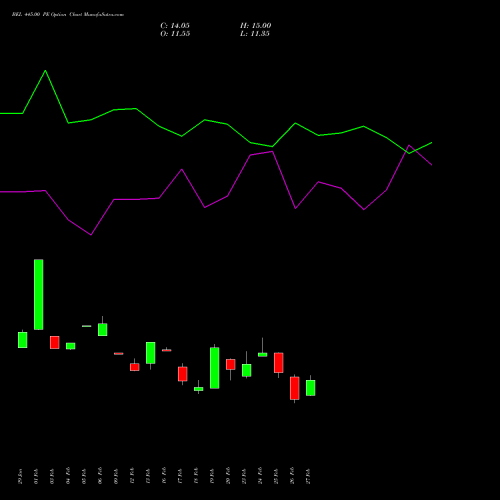This screenshot has height=500, width=500.
Task: Click the purple line's lowest point
Action: point(91,235)
